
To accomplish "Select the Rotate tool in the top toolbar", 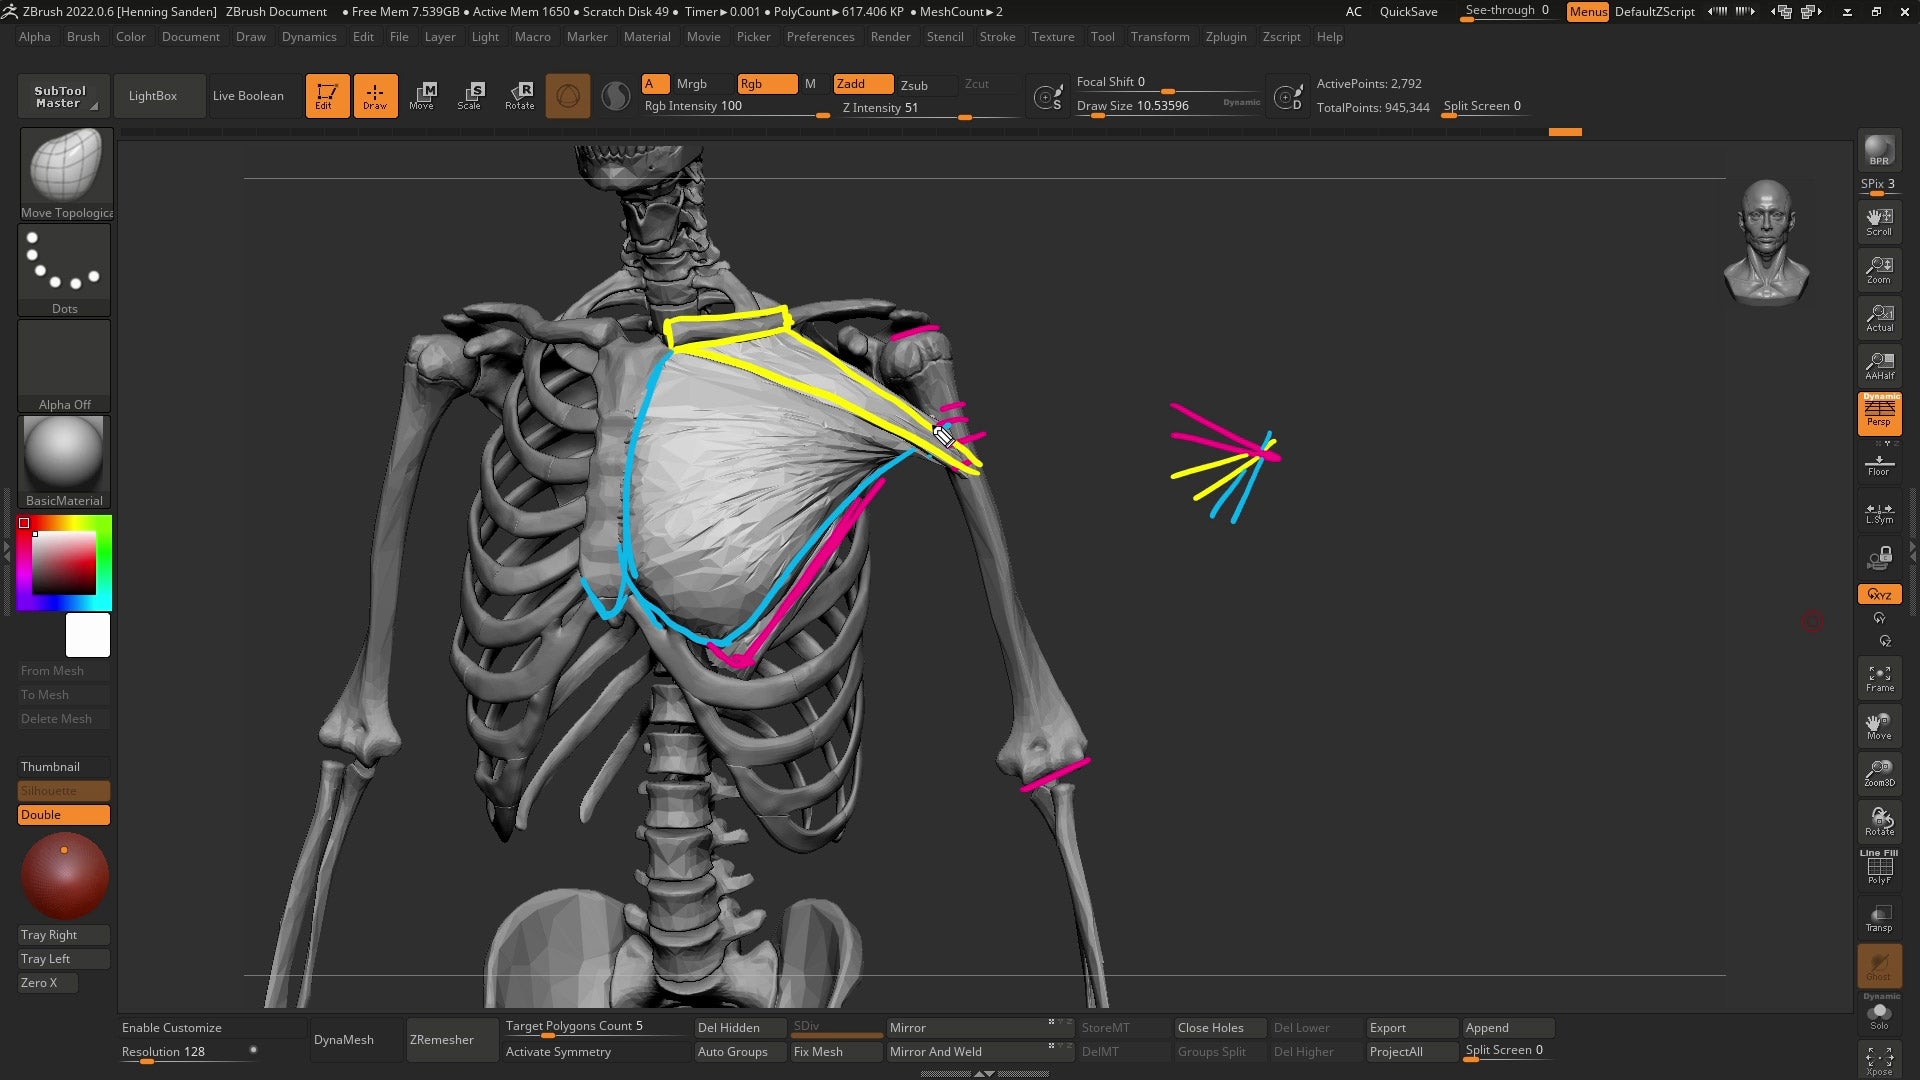I will [519, 95].
